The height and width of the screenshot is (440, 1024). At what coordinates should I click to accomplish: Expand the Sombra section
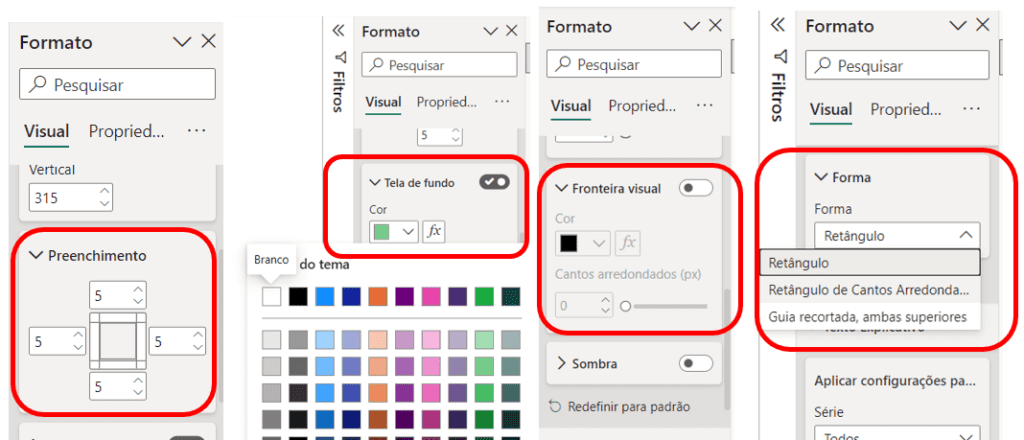[561, 363]
